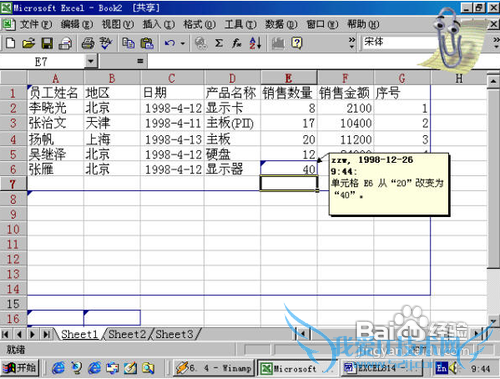The width and height of the screenshot is (500, 379).
Task: Open the Name Box dropdown arrow
Action: [x=91, y=61]
